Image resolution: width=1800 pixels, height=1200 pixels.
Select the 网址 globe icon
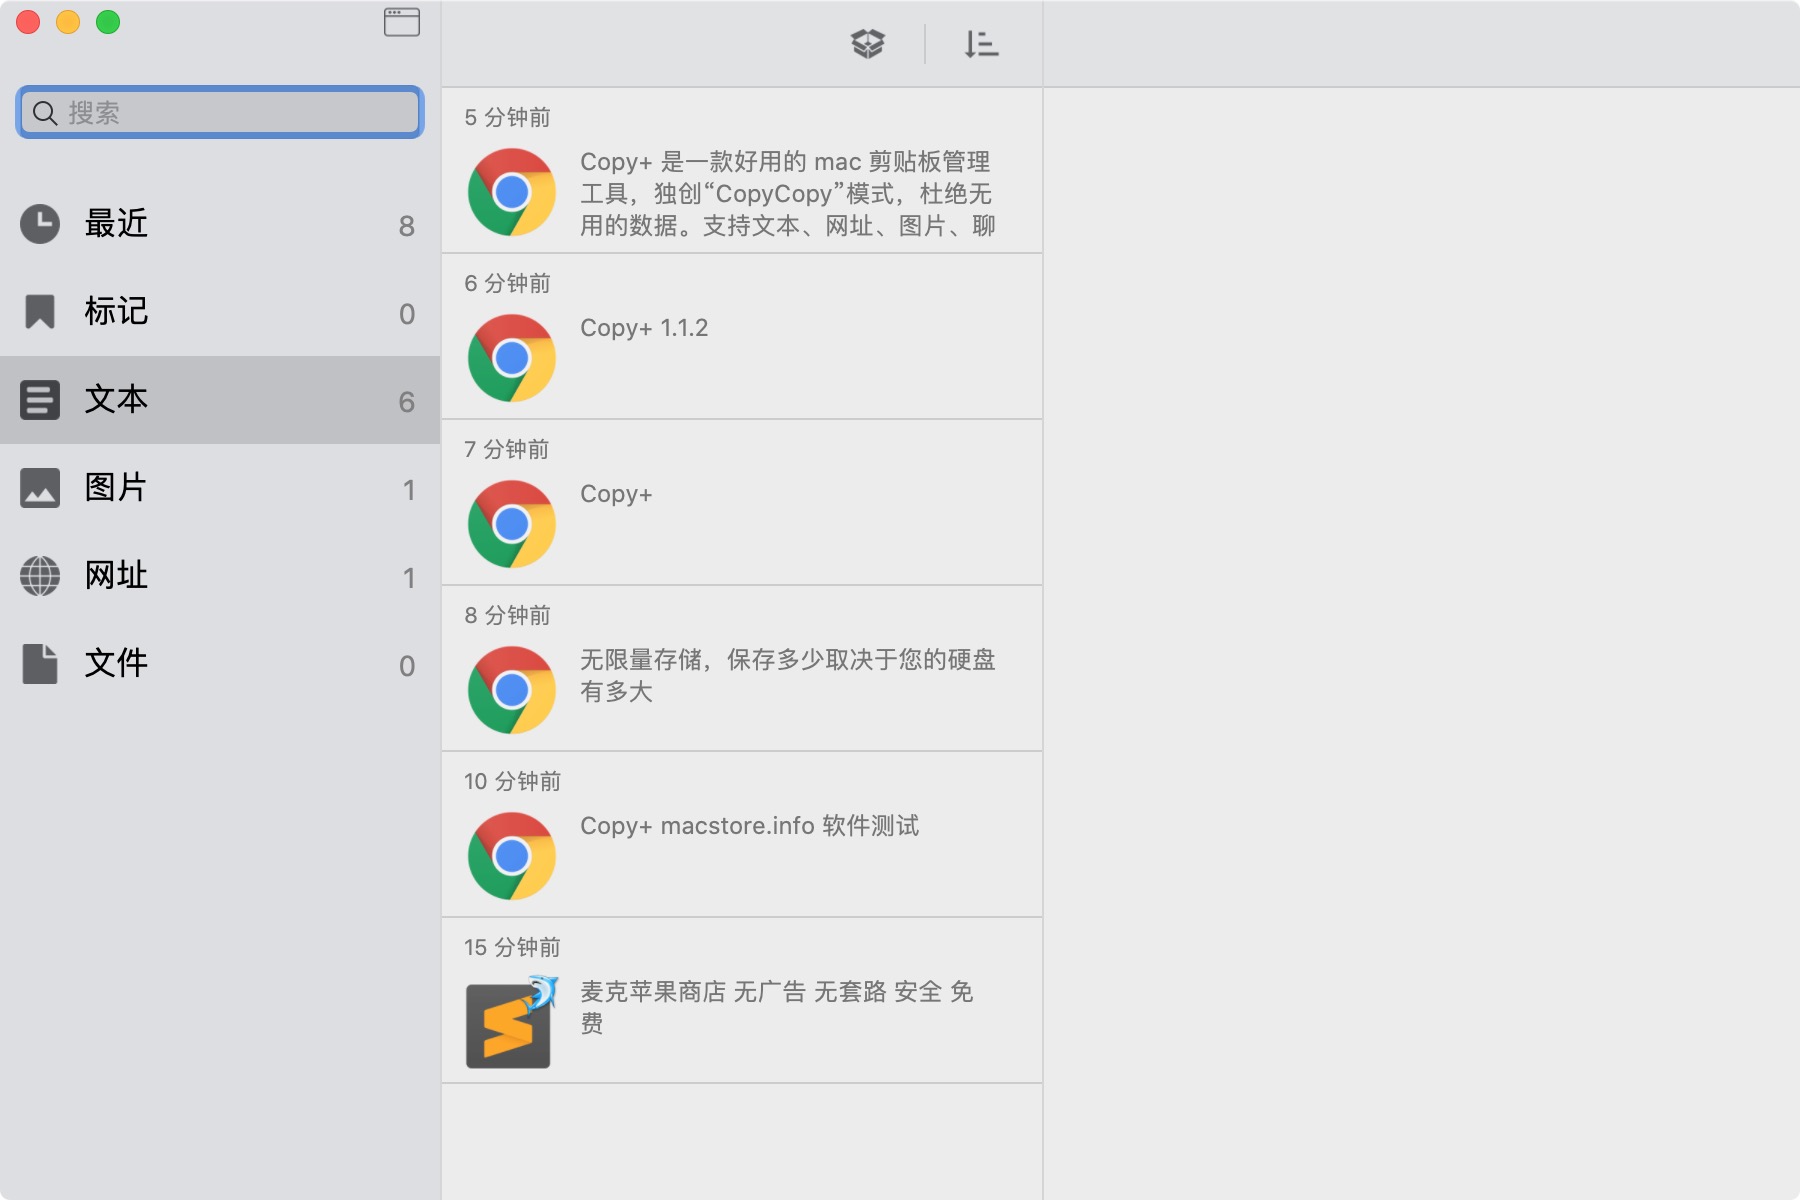coord(40,576)
